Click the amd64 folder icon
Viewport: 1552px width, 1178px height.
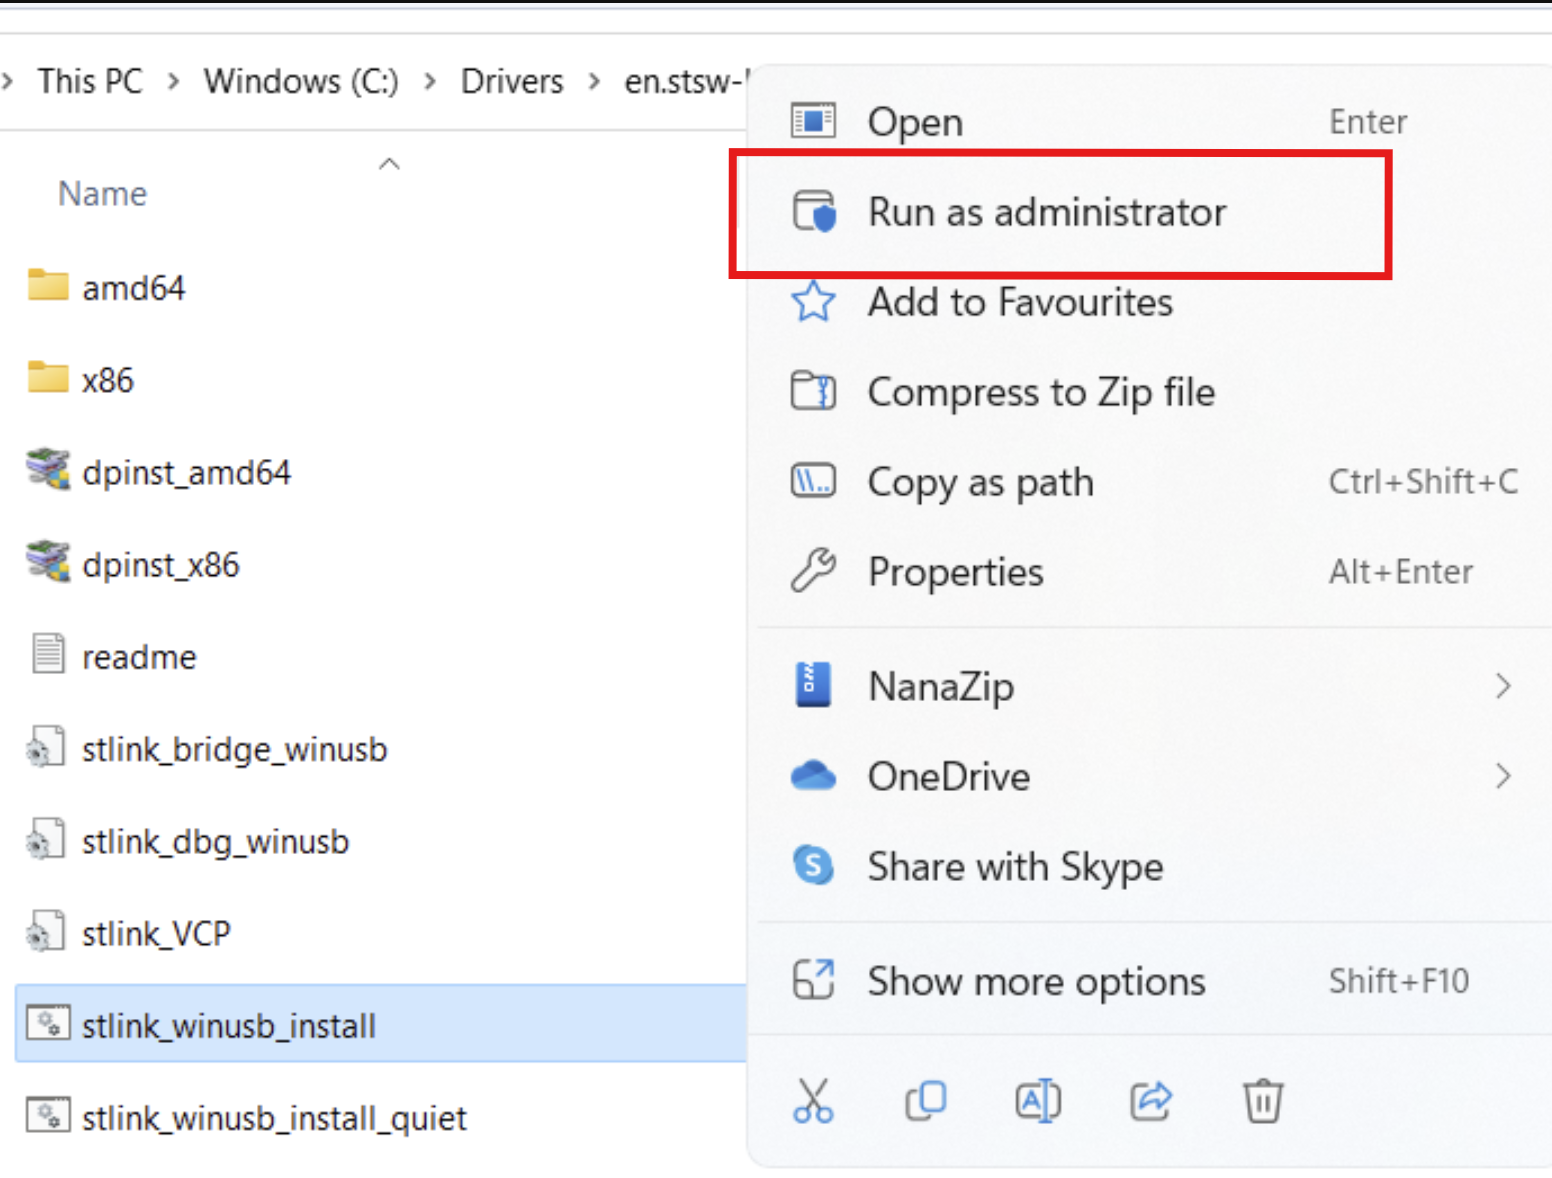coord(48,285)
